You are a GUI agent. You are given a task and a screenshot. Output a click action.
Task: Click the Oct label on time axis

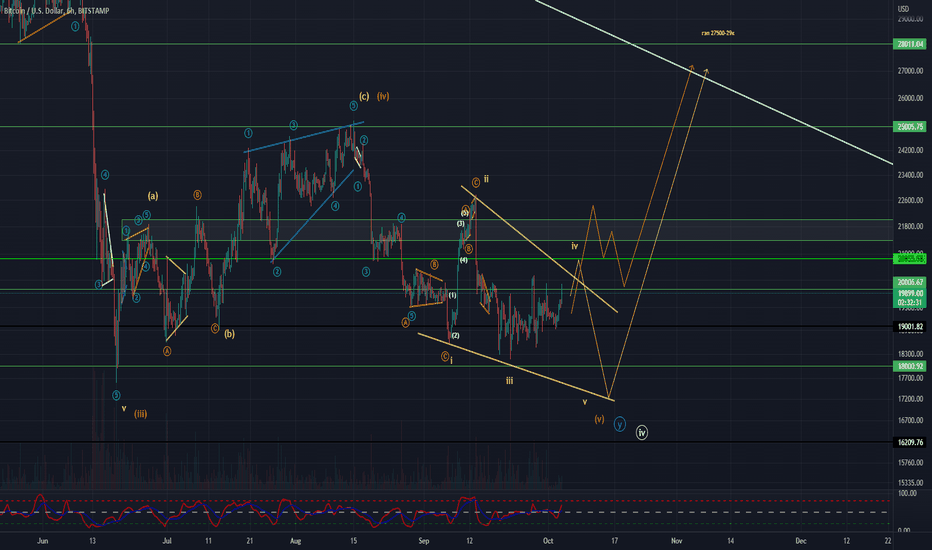[x=548, y=541]
